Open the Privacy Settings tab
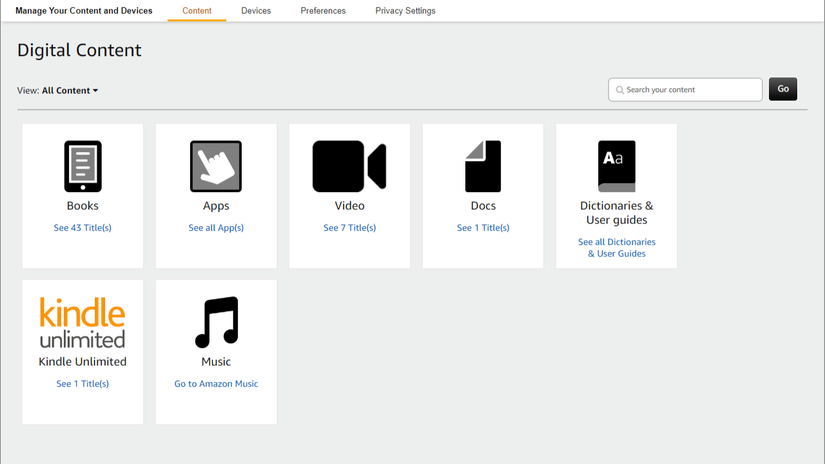The width and height of the screenshot is (825, 464). [x=405, y=11]
